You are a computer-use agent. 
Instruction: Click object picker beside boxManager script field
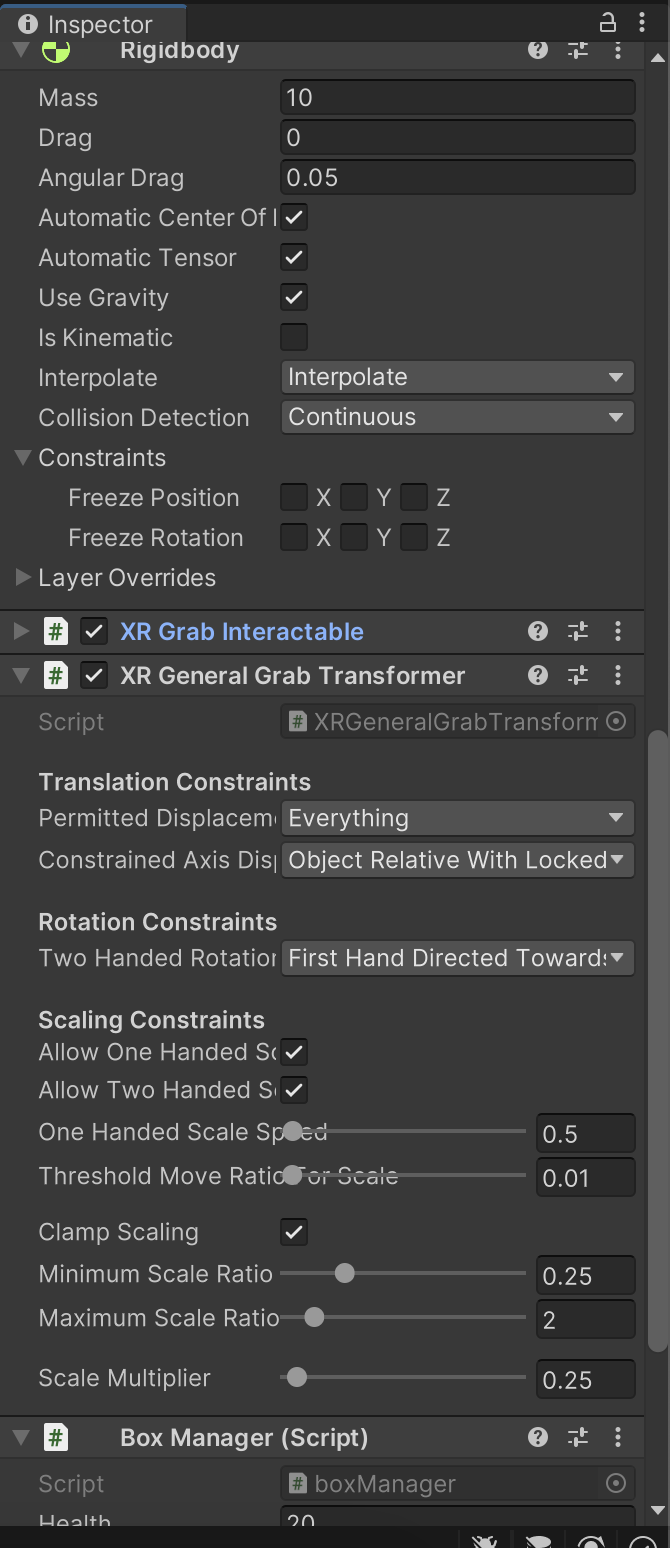click(616, 1483)
